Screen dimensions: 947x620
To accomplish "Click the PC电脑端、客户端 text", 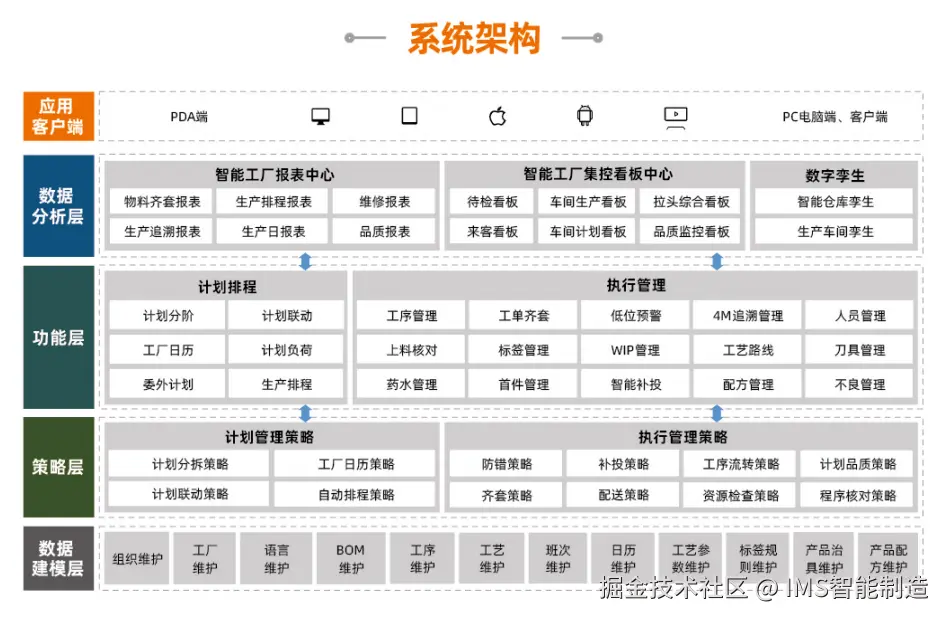I will [x=835, y=117].
